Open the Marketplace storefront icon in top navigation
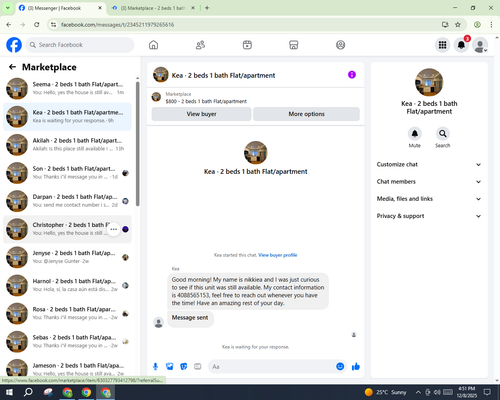The height and width of the screenshot is (400, 500). point(294,45)
